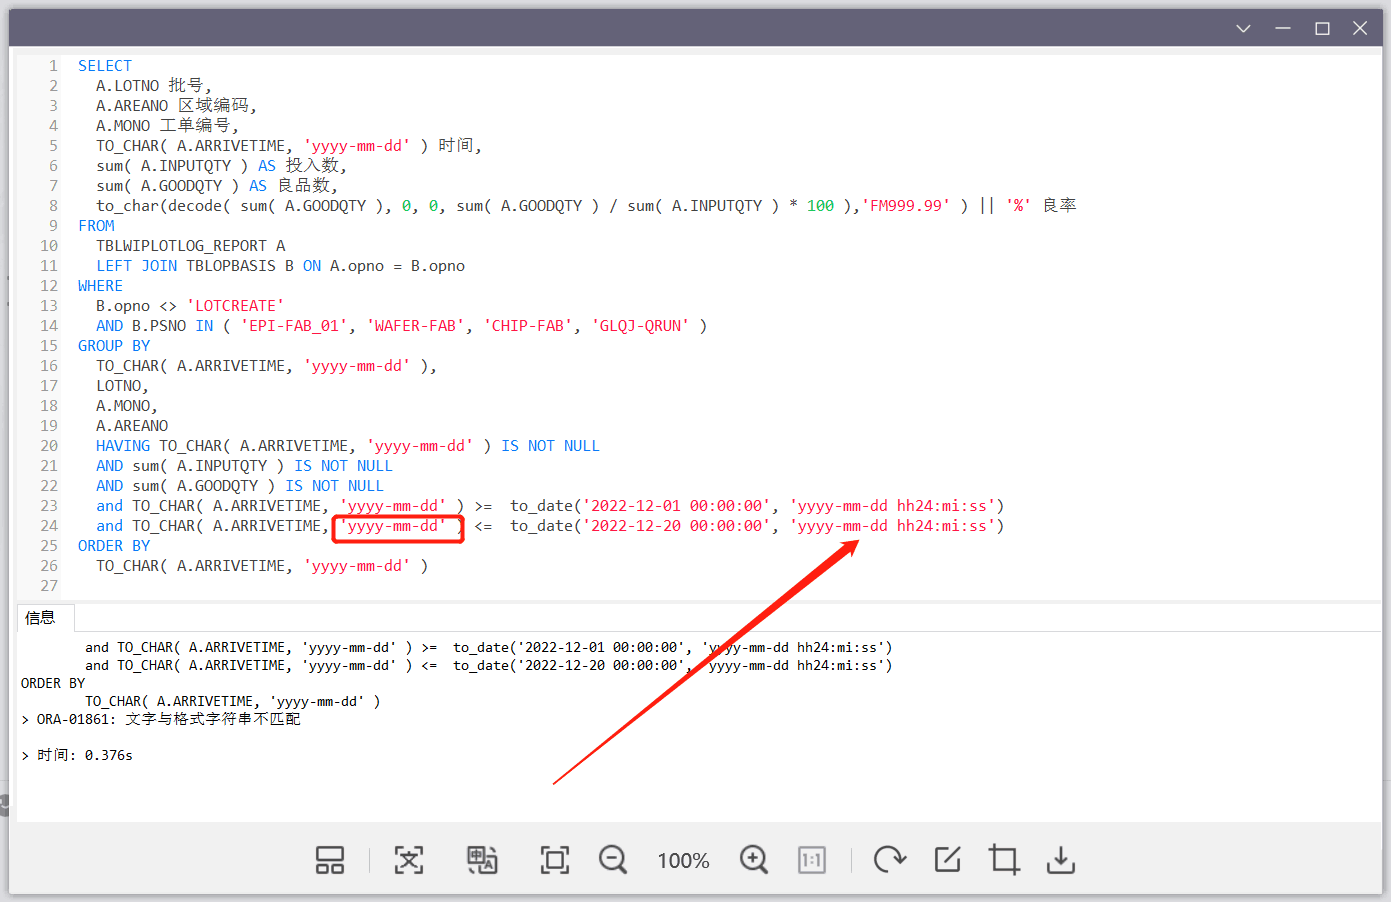Click '2022-12-20 00:00:00' date in editor line 24
The image size is (1391, 902).
click(678, 526)
